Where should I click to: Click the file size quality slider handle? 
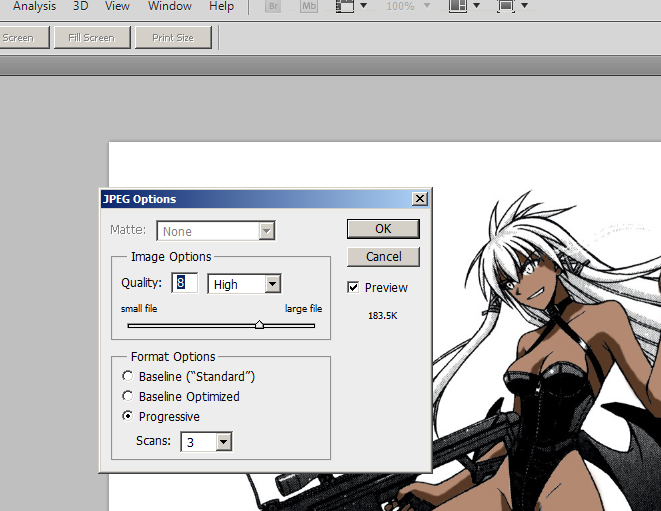[259, 325]
